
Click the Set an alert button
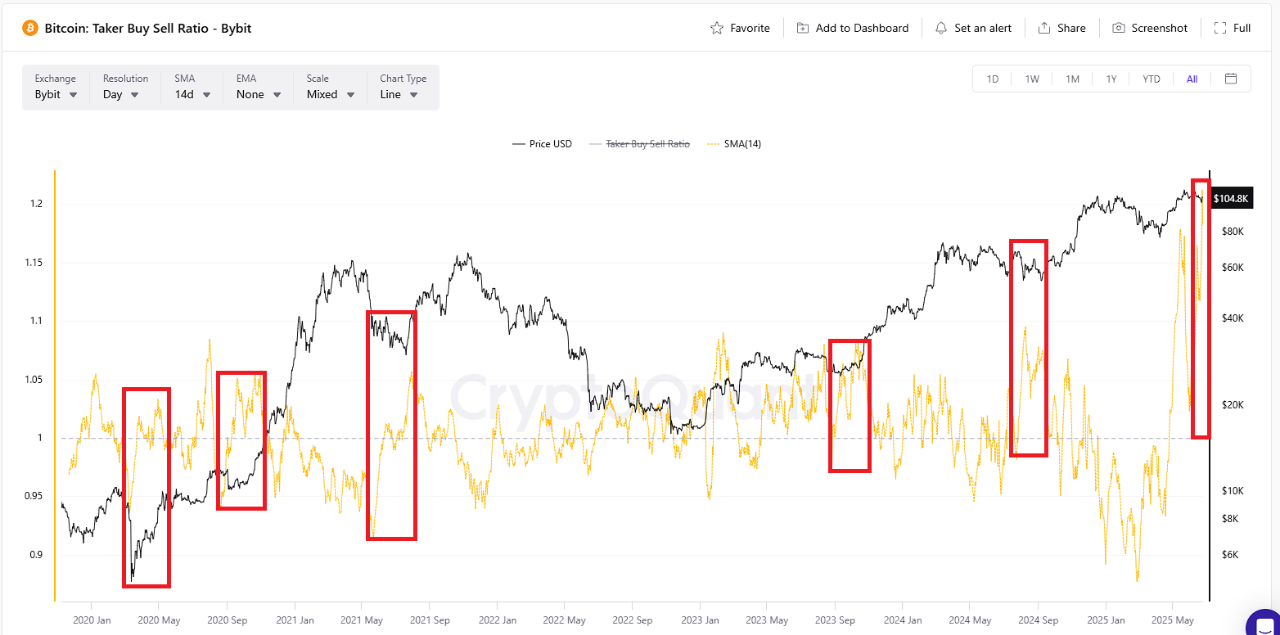click(x=973, y=27)
